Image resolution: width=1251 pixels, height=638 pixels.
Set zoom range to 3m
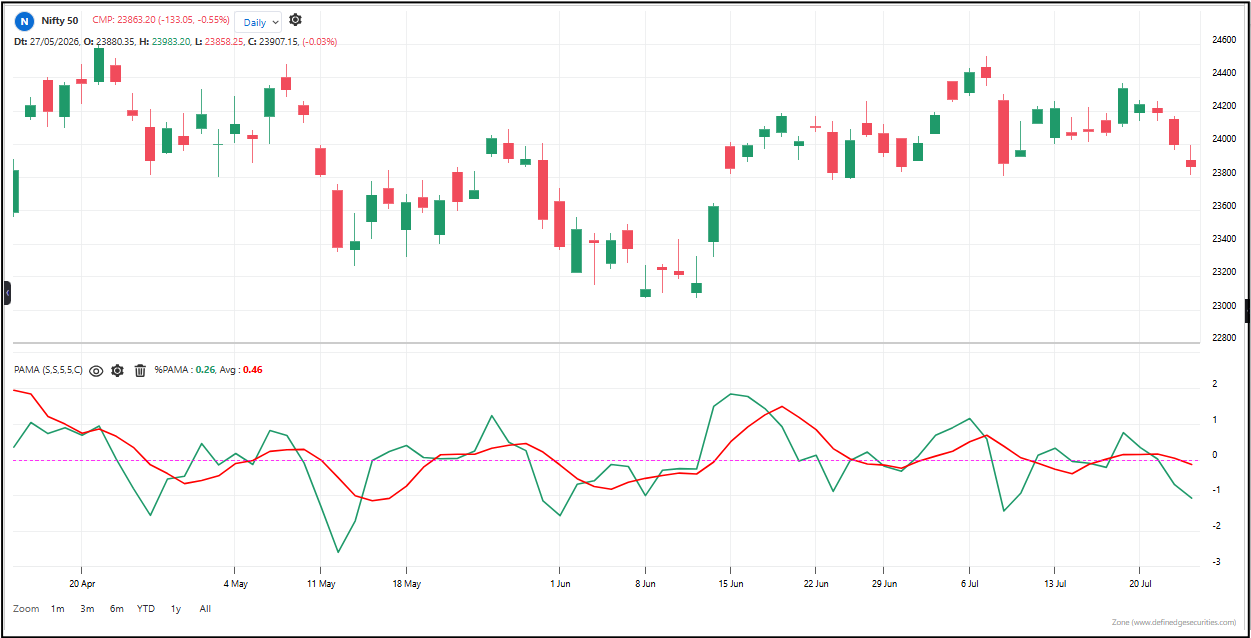(x=87, y=608)
